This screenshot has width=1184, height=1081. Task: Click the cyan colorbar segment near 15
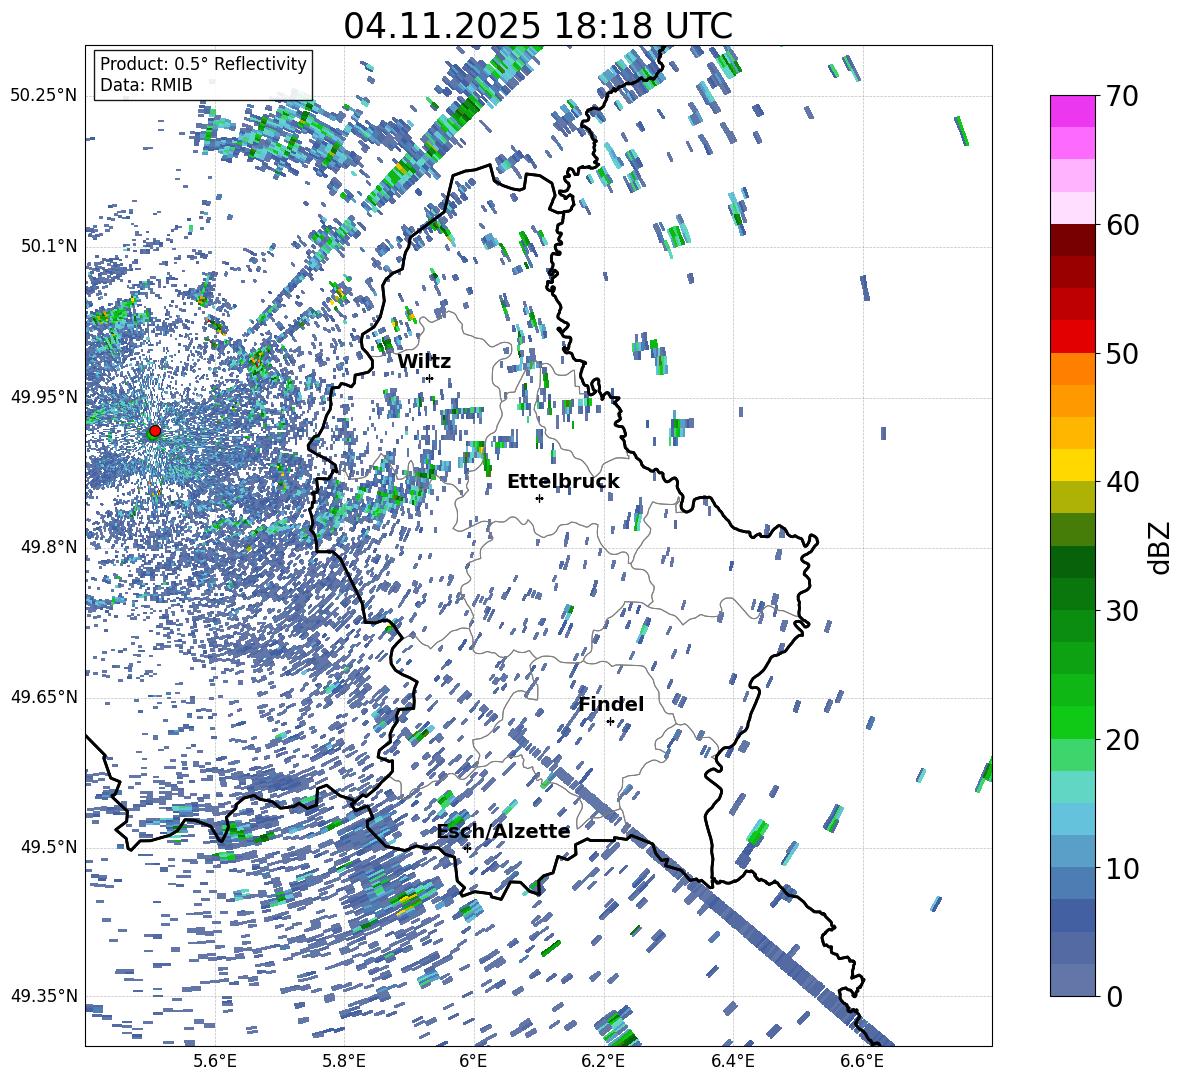(x=1073, y=787)
